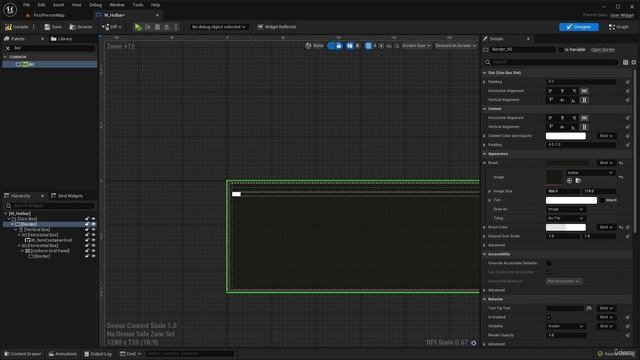
Task: Set Content Vertical Alignment to center
Action: tap(562, 127)
